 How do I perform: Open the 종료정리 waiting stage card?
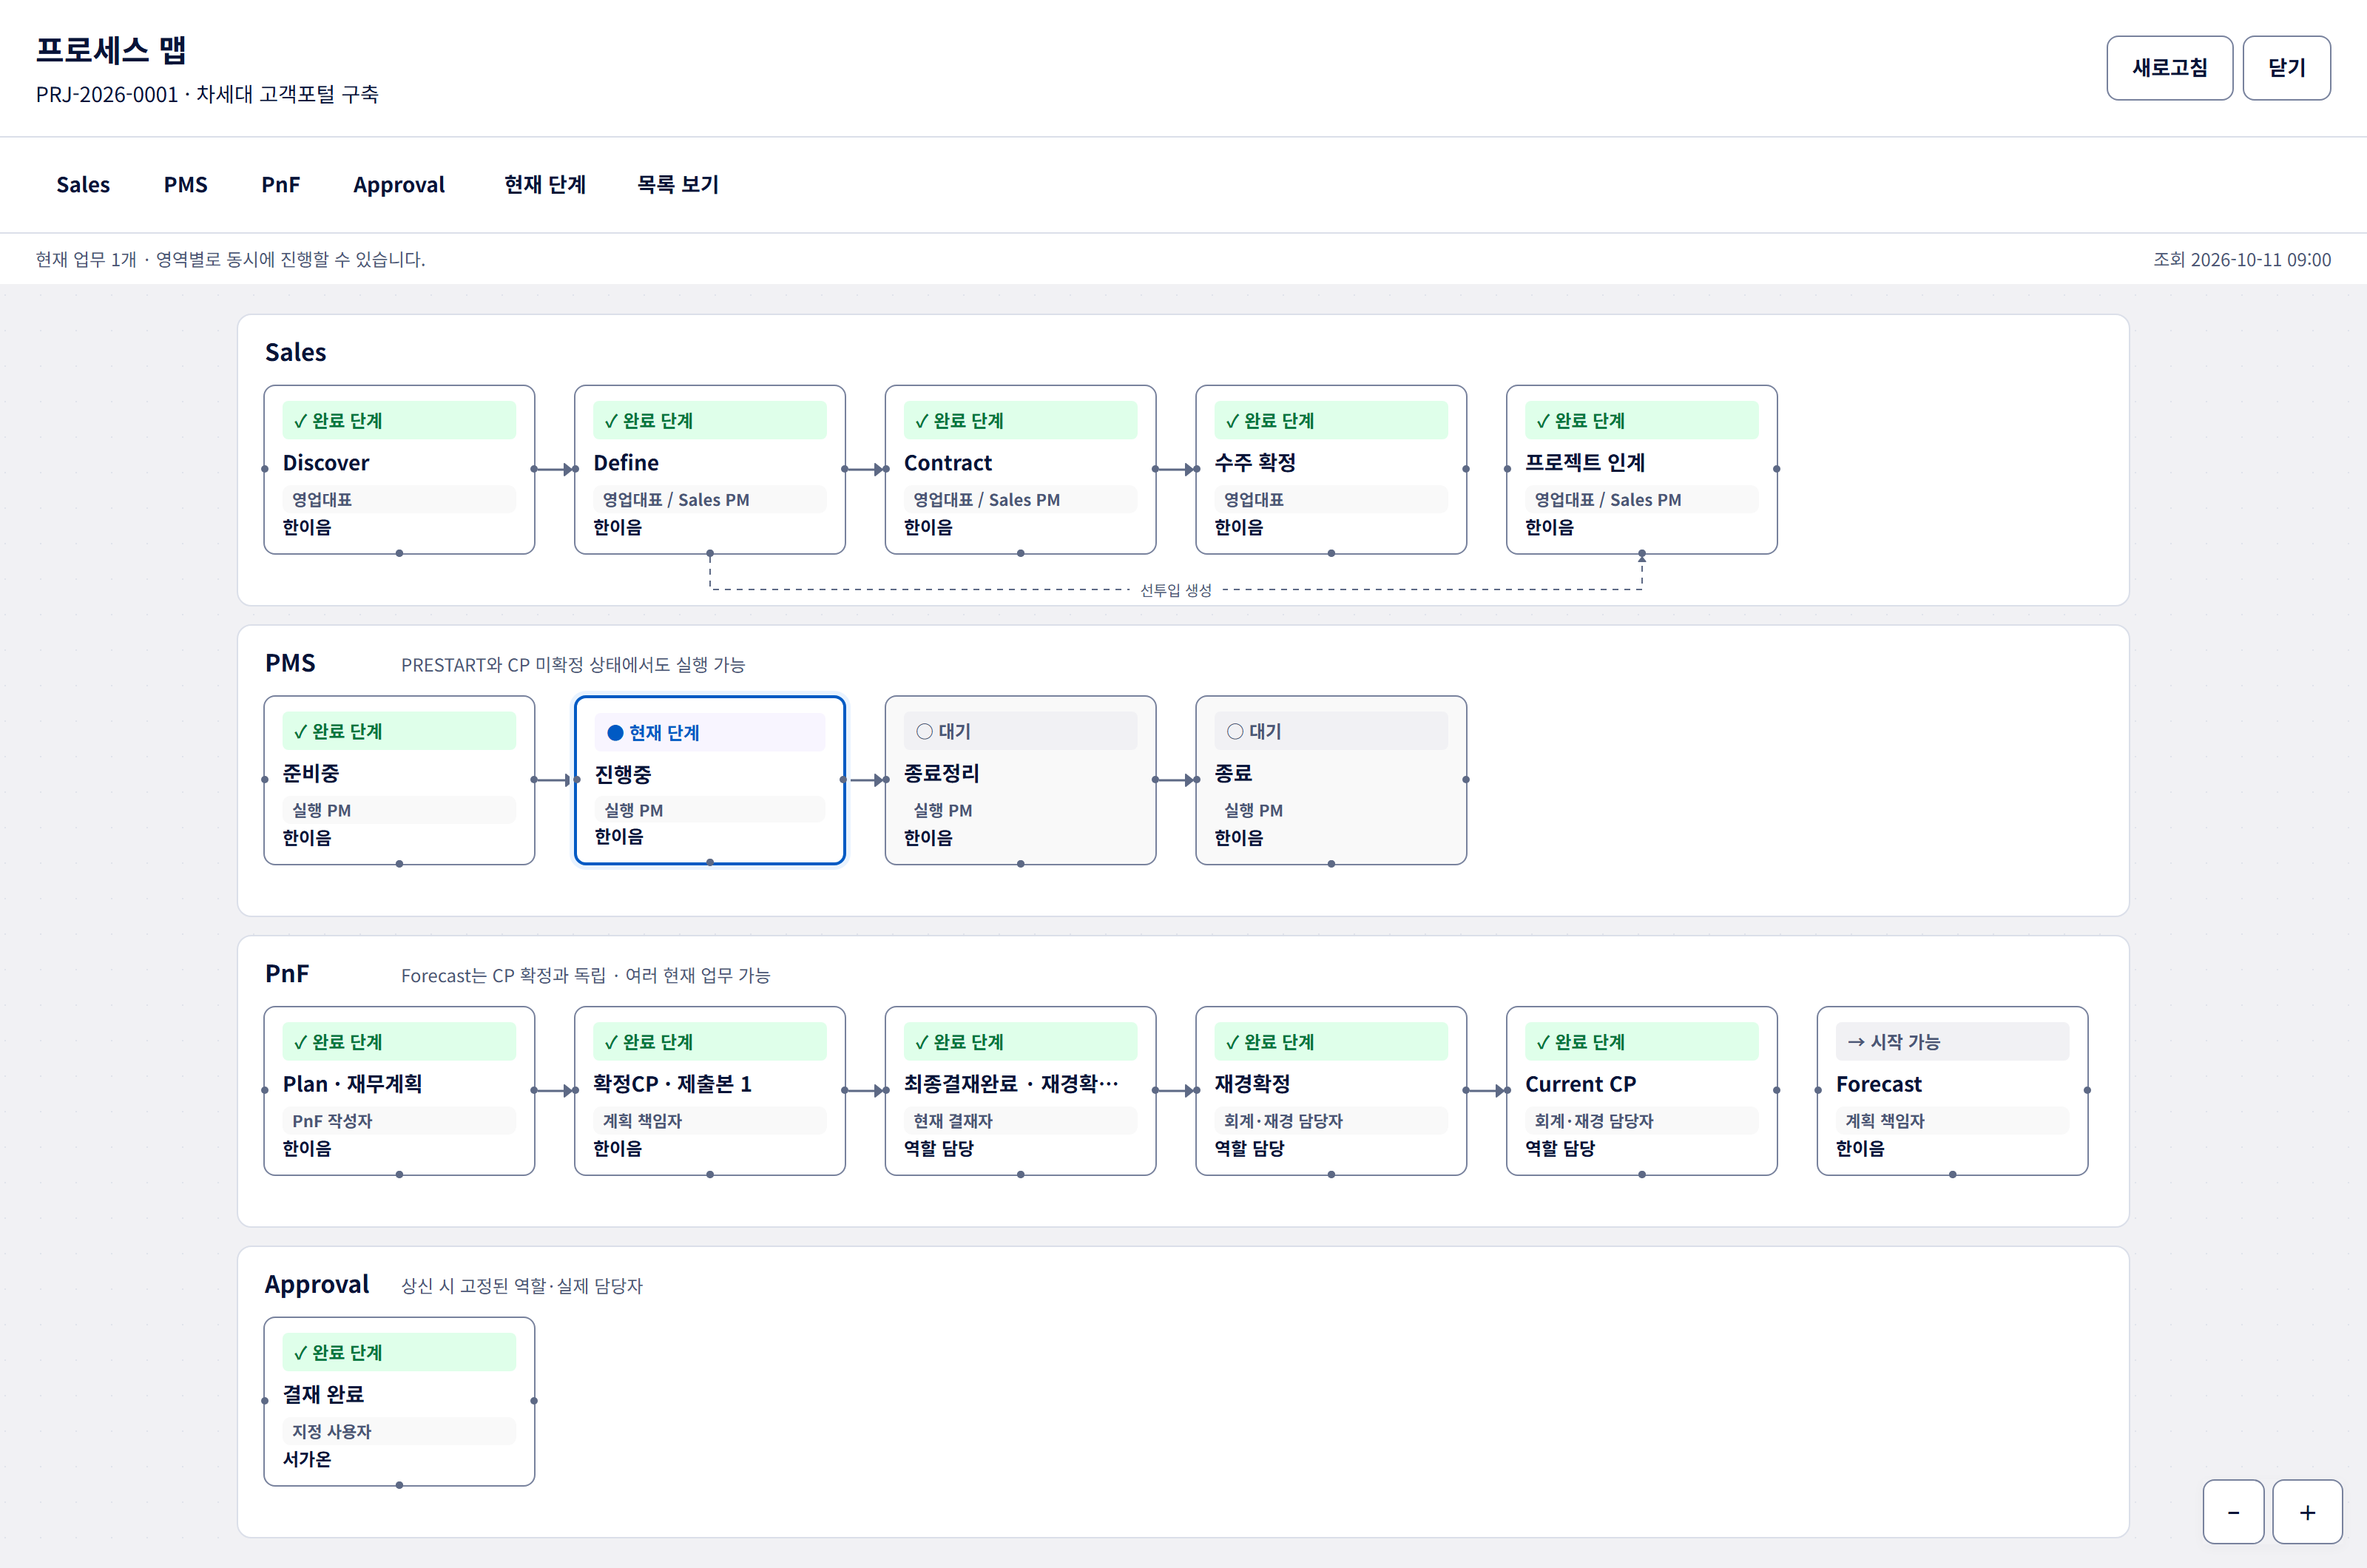pos(1020,780)
